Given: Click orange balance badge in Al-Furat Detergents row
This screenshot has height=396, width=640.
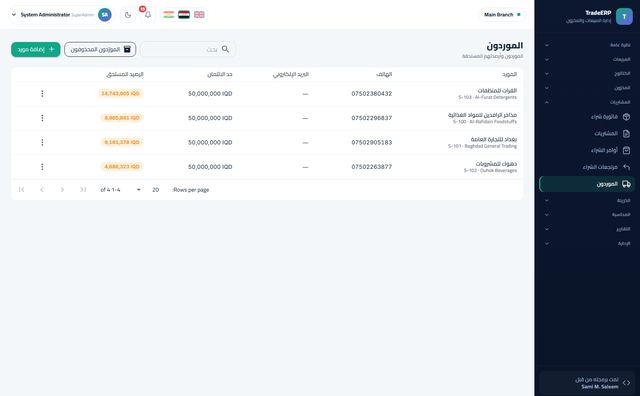Looking at the screenshot, I should pos(120,93).
